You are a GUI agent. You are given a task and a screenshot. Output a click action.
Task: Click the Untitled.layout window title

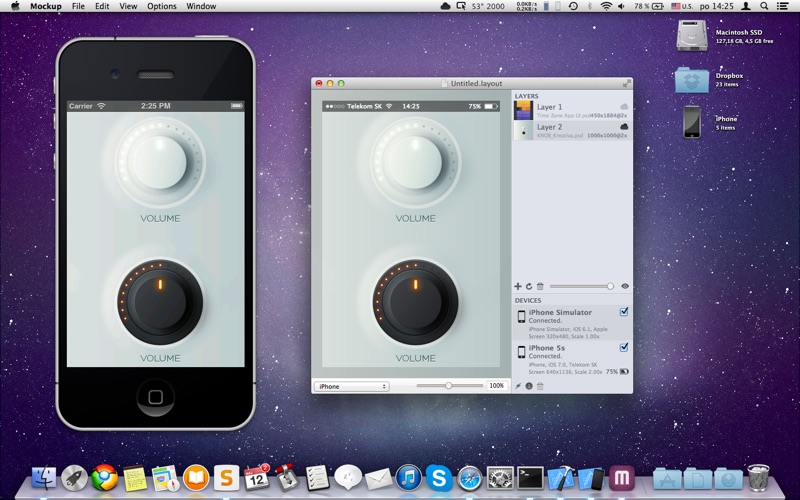[477, 83]
